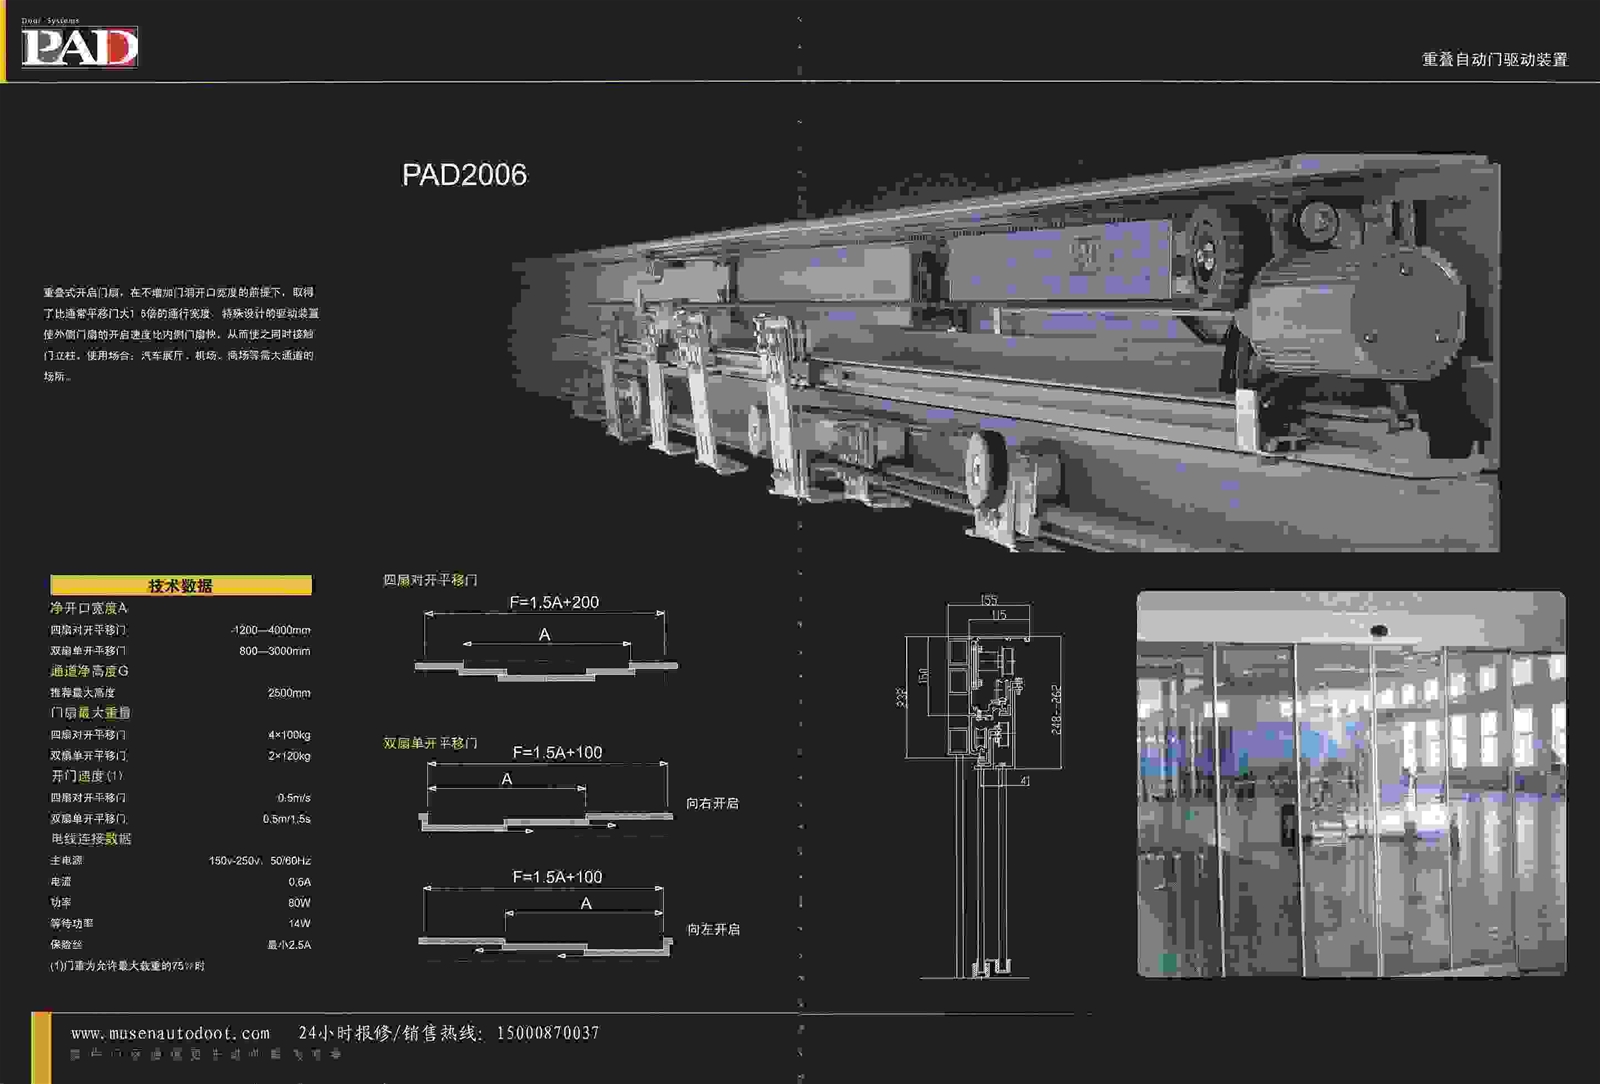This screenshot has height=1084, width=1600.
Task: Click the "门扇最大重量" section heading
Action: tap(90, 713)
